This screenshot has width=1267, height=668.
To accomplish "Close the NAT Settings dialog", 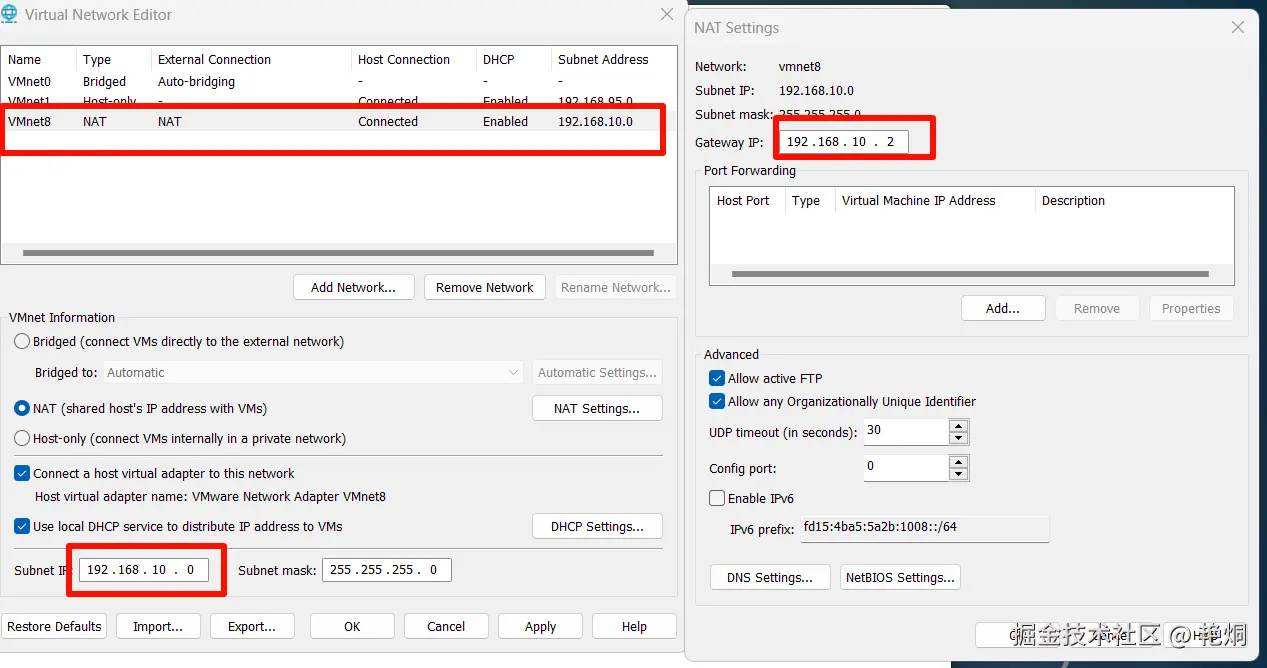I will (x=1238, y=28).
